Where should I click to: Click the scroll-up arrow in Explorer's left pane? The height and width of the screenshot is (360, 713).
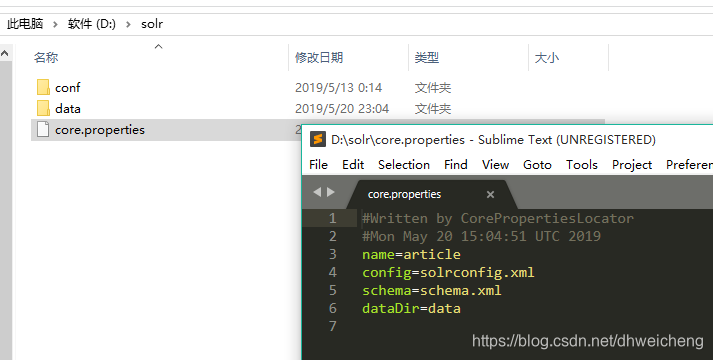[5, 53]
